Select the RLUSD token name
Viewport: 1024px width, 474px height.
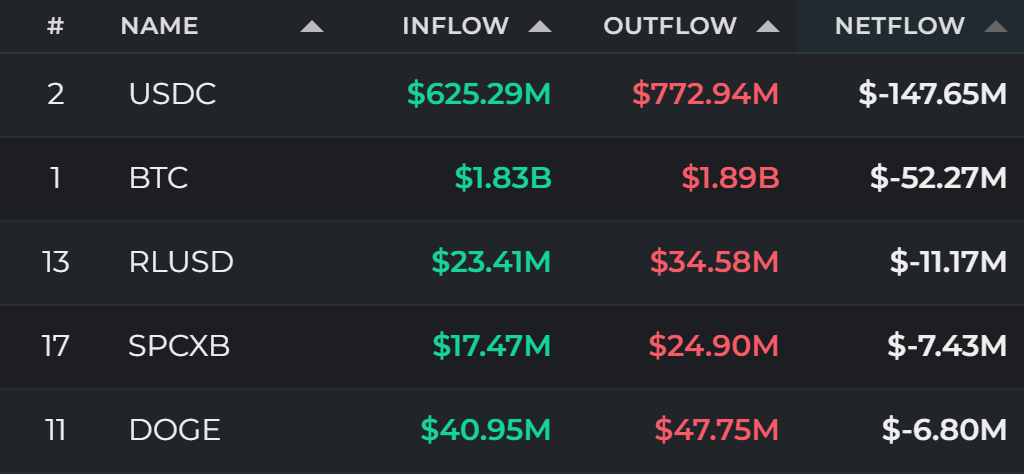(x=181, y=262)
